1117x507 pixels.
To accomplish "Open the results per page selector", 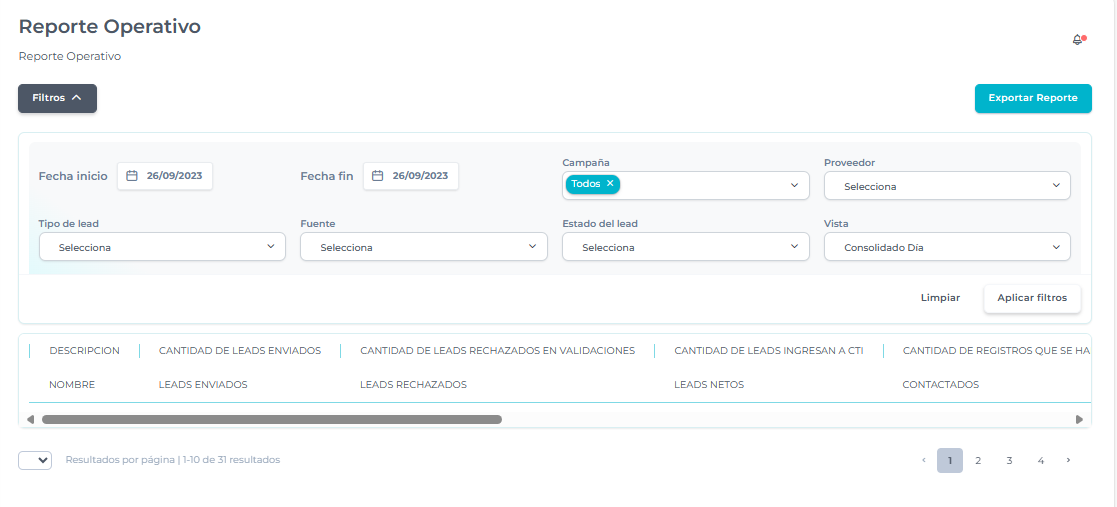I will coord(35,460).
